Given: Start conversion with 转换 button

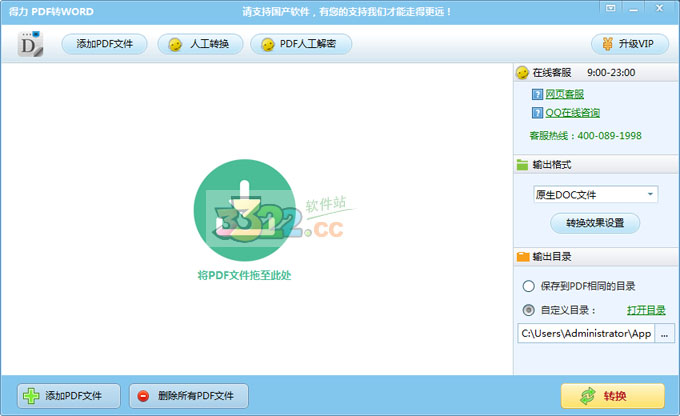Looking at the screenshot, I should click(612, 396).
